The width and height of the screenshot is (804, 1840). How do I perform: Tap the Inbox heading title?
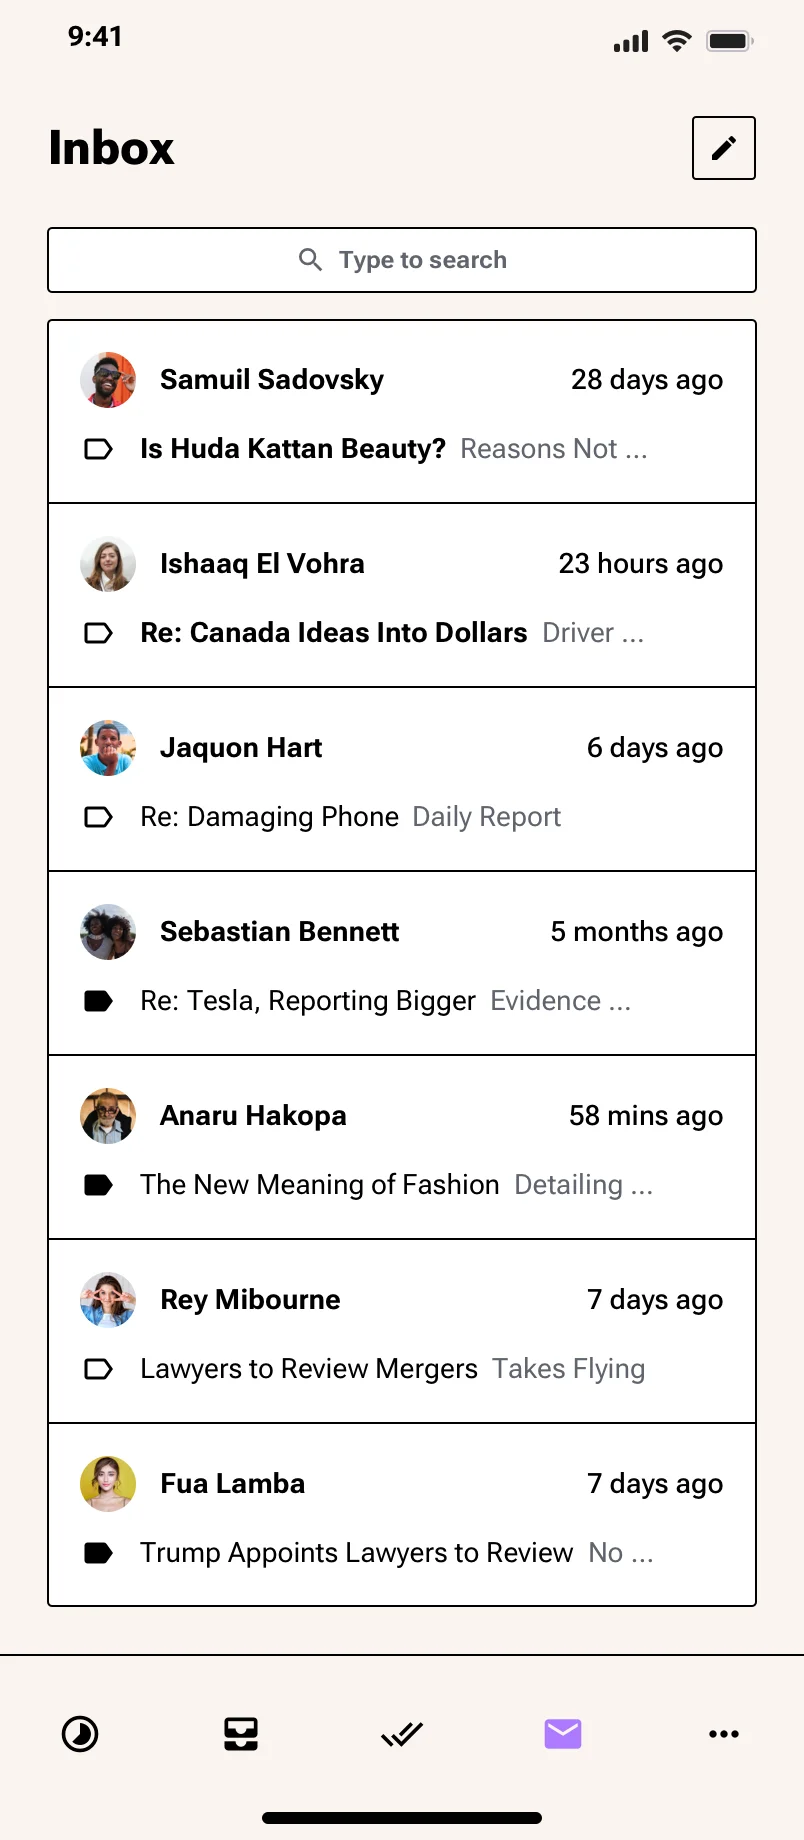[x=111, y=147]
